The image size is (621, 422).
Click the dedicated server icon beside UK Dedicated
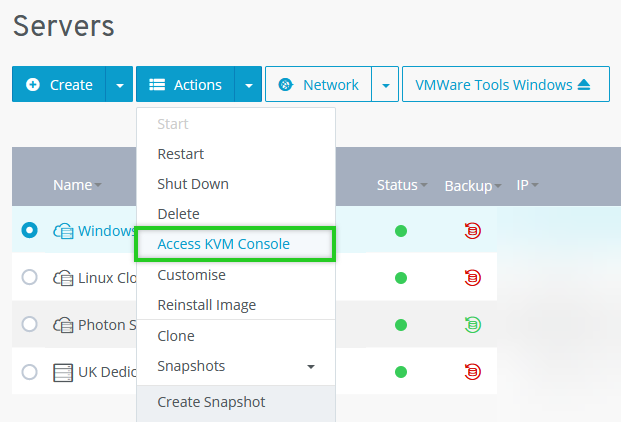63,372
